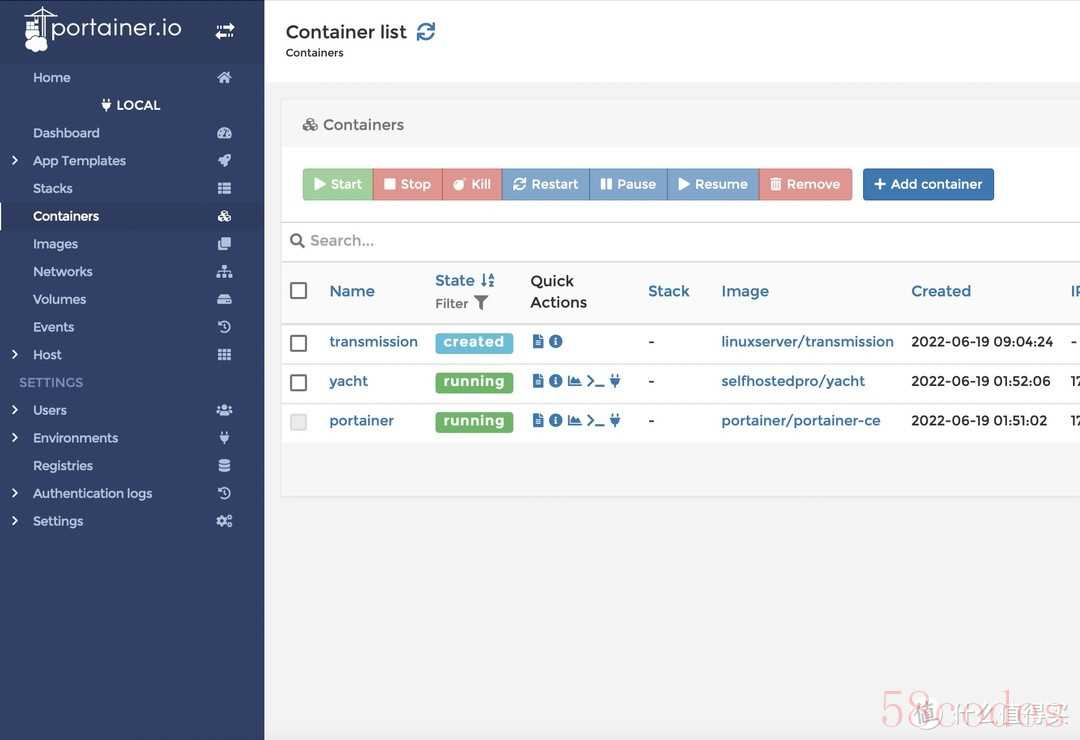Click the Images clone icon
Viewport: 1080px width, 740px height.
(225, 244)
